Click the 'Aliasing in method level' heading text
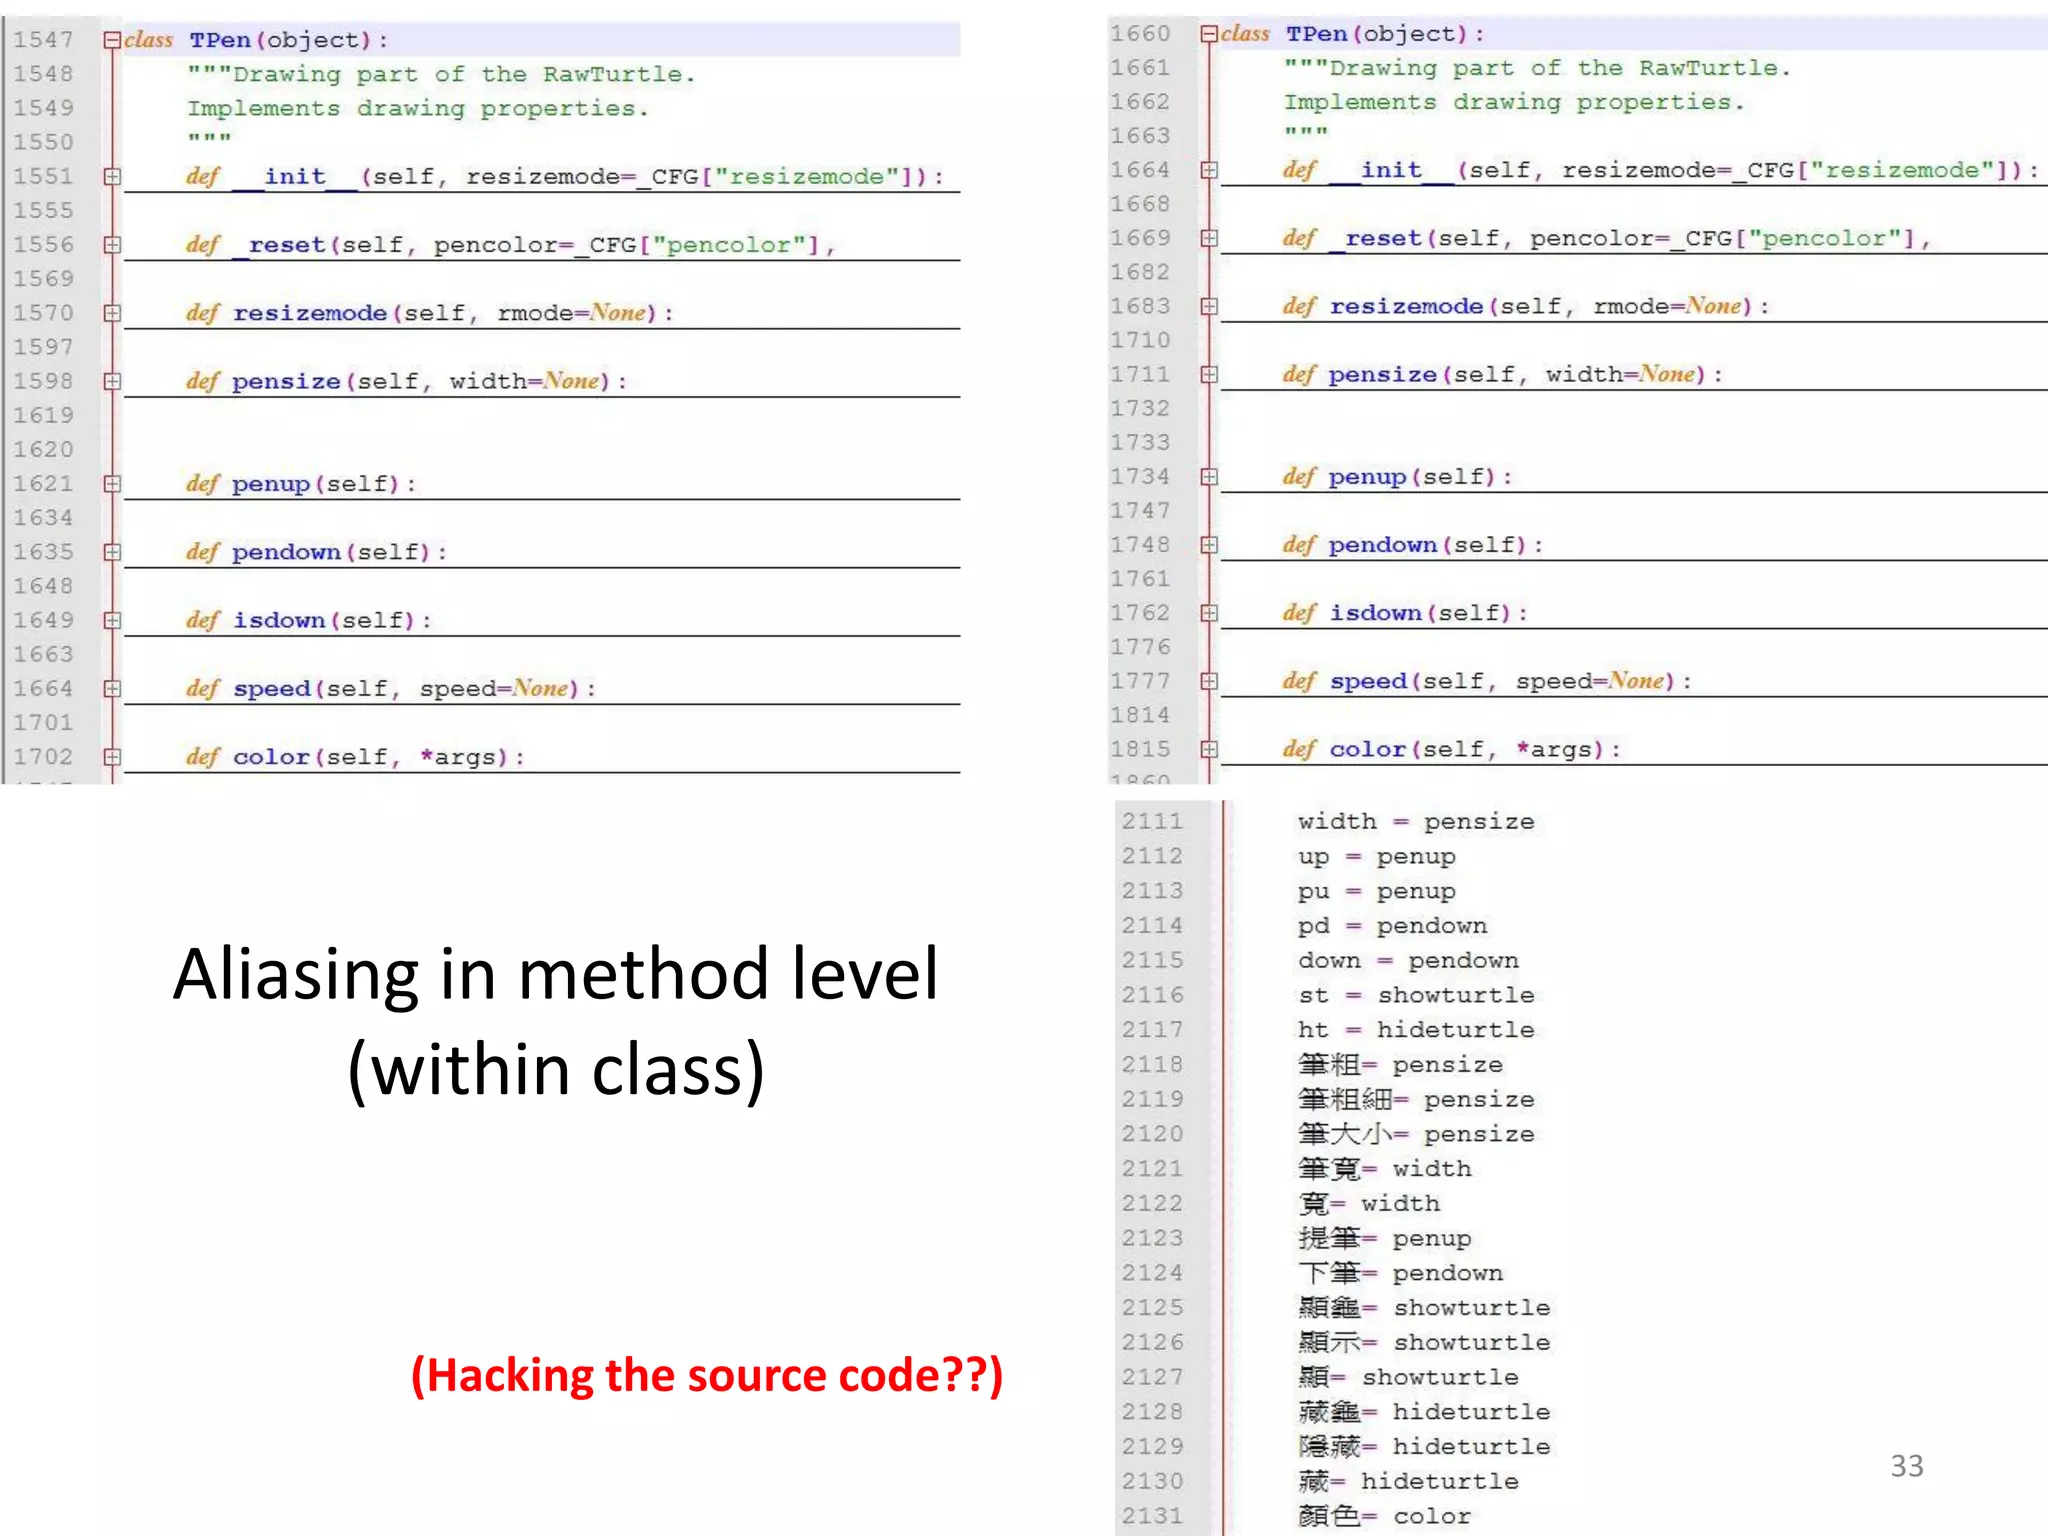2048x1536 pixels. 556,974
